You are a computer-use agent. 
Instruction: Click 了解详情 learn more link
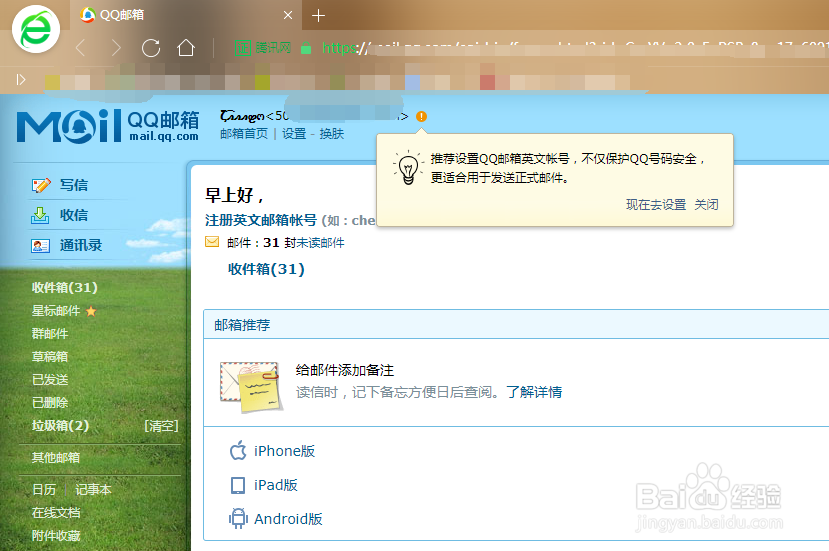[x=534, y=392]
